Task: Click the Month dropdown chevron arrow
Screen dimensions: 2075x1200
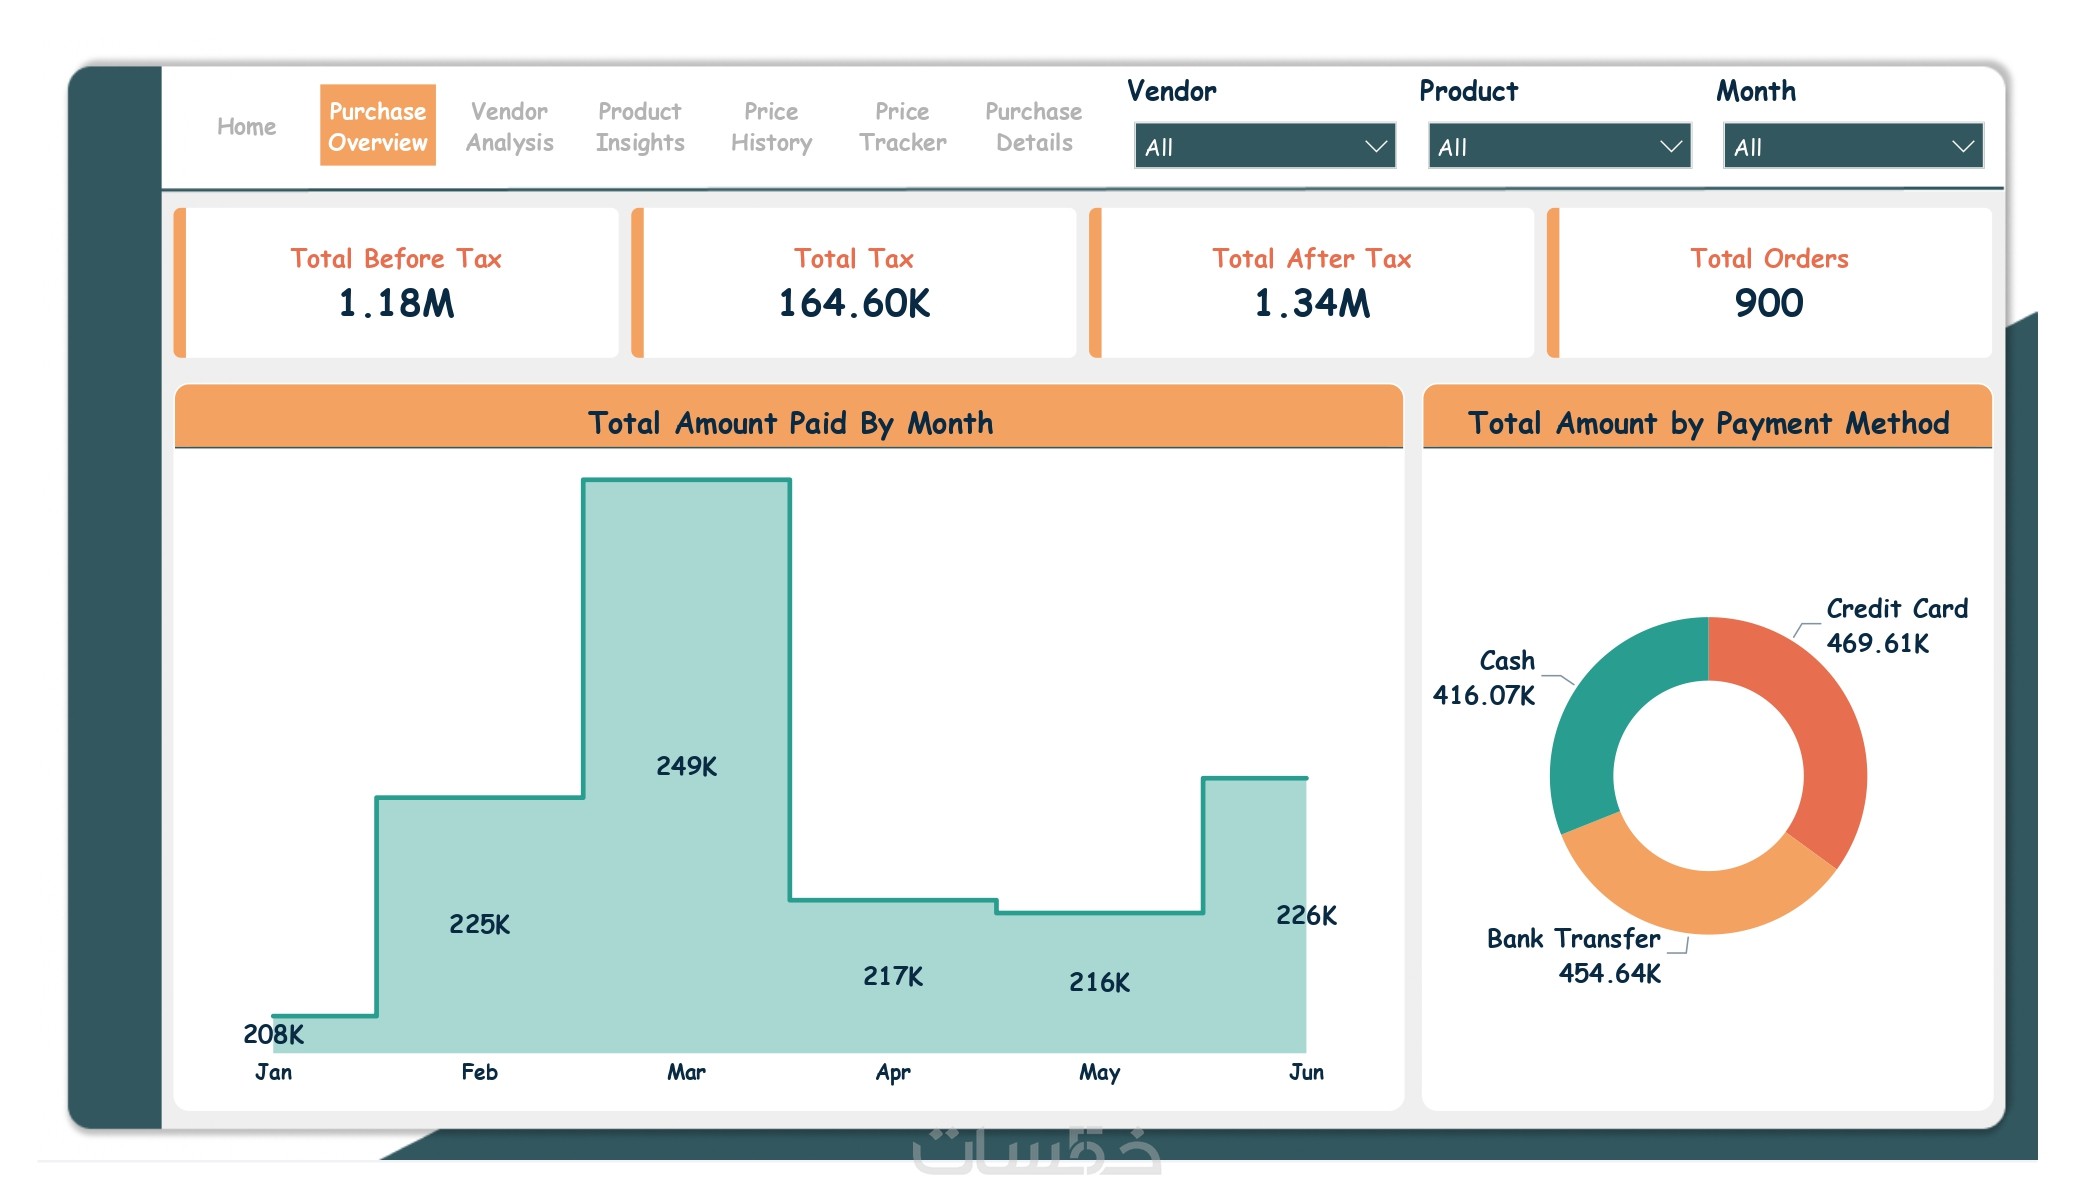Action: coord(1963,147)
